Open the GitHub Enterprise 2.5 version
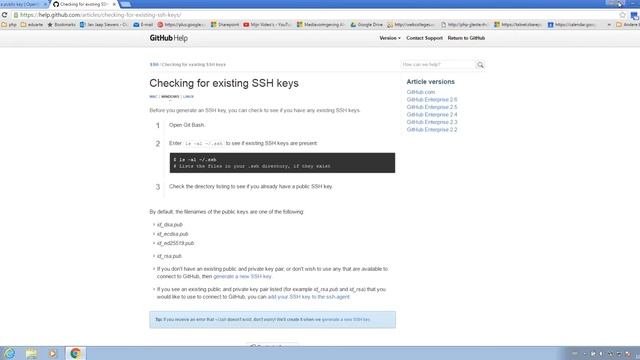 pyautogui.click(x=432, y=107)
